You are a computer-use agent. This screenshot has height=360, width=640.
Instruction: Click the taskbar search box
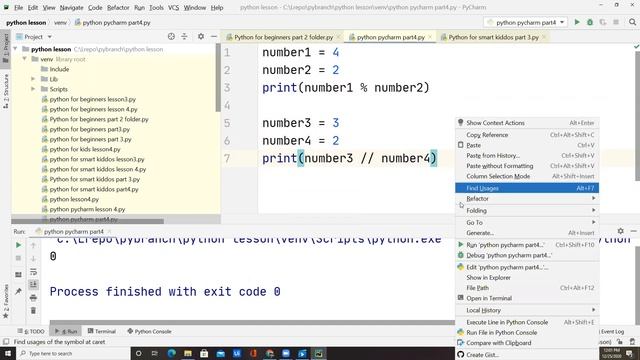coord(73,353)
